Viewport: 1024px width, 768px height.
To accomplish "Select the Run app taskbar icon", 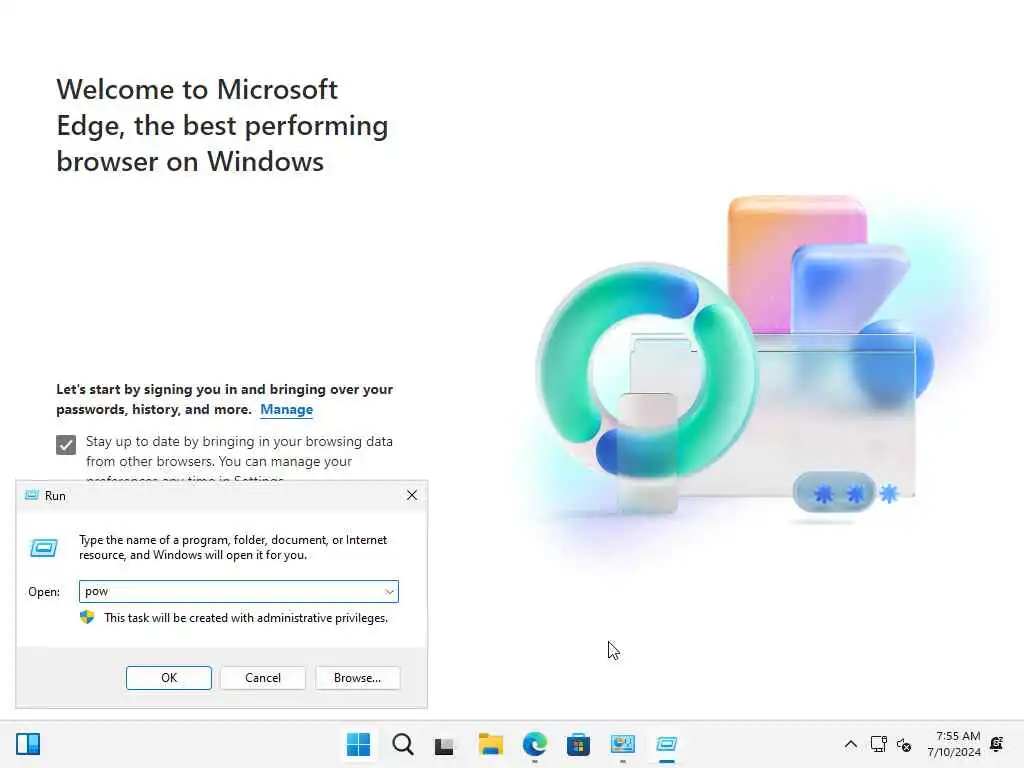I will pos(667,744).
